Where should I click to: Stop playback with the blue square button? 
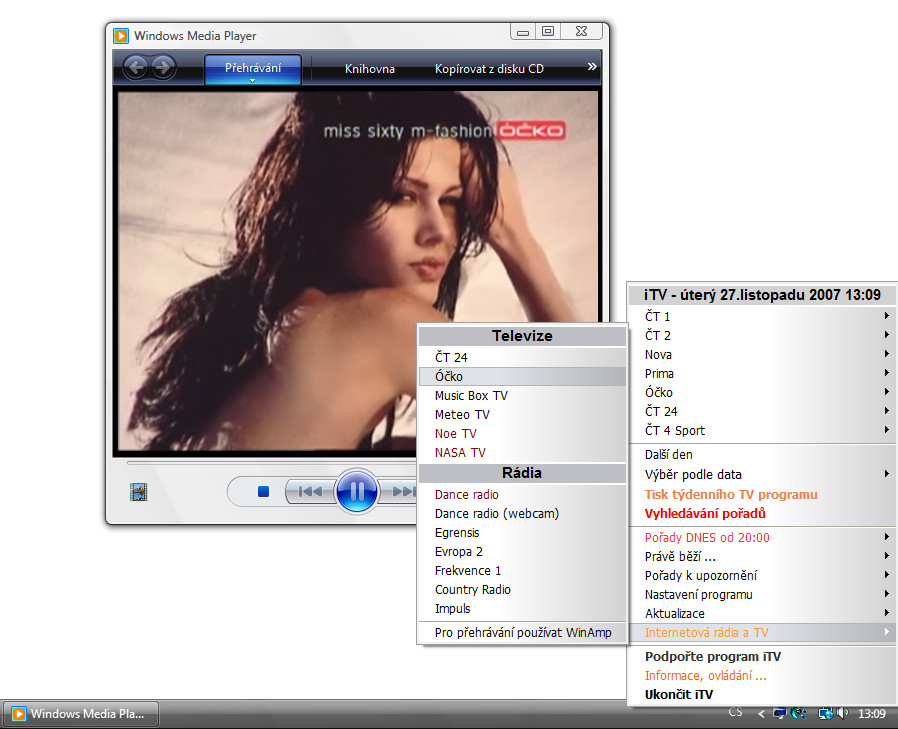click(x=263, y=491)
